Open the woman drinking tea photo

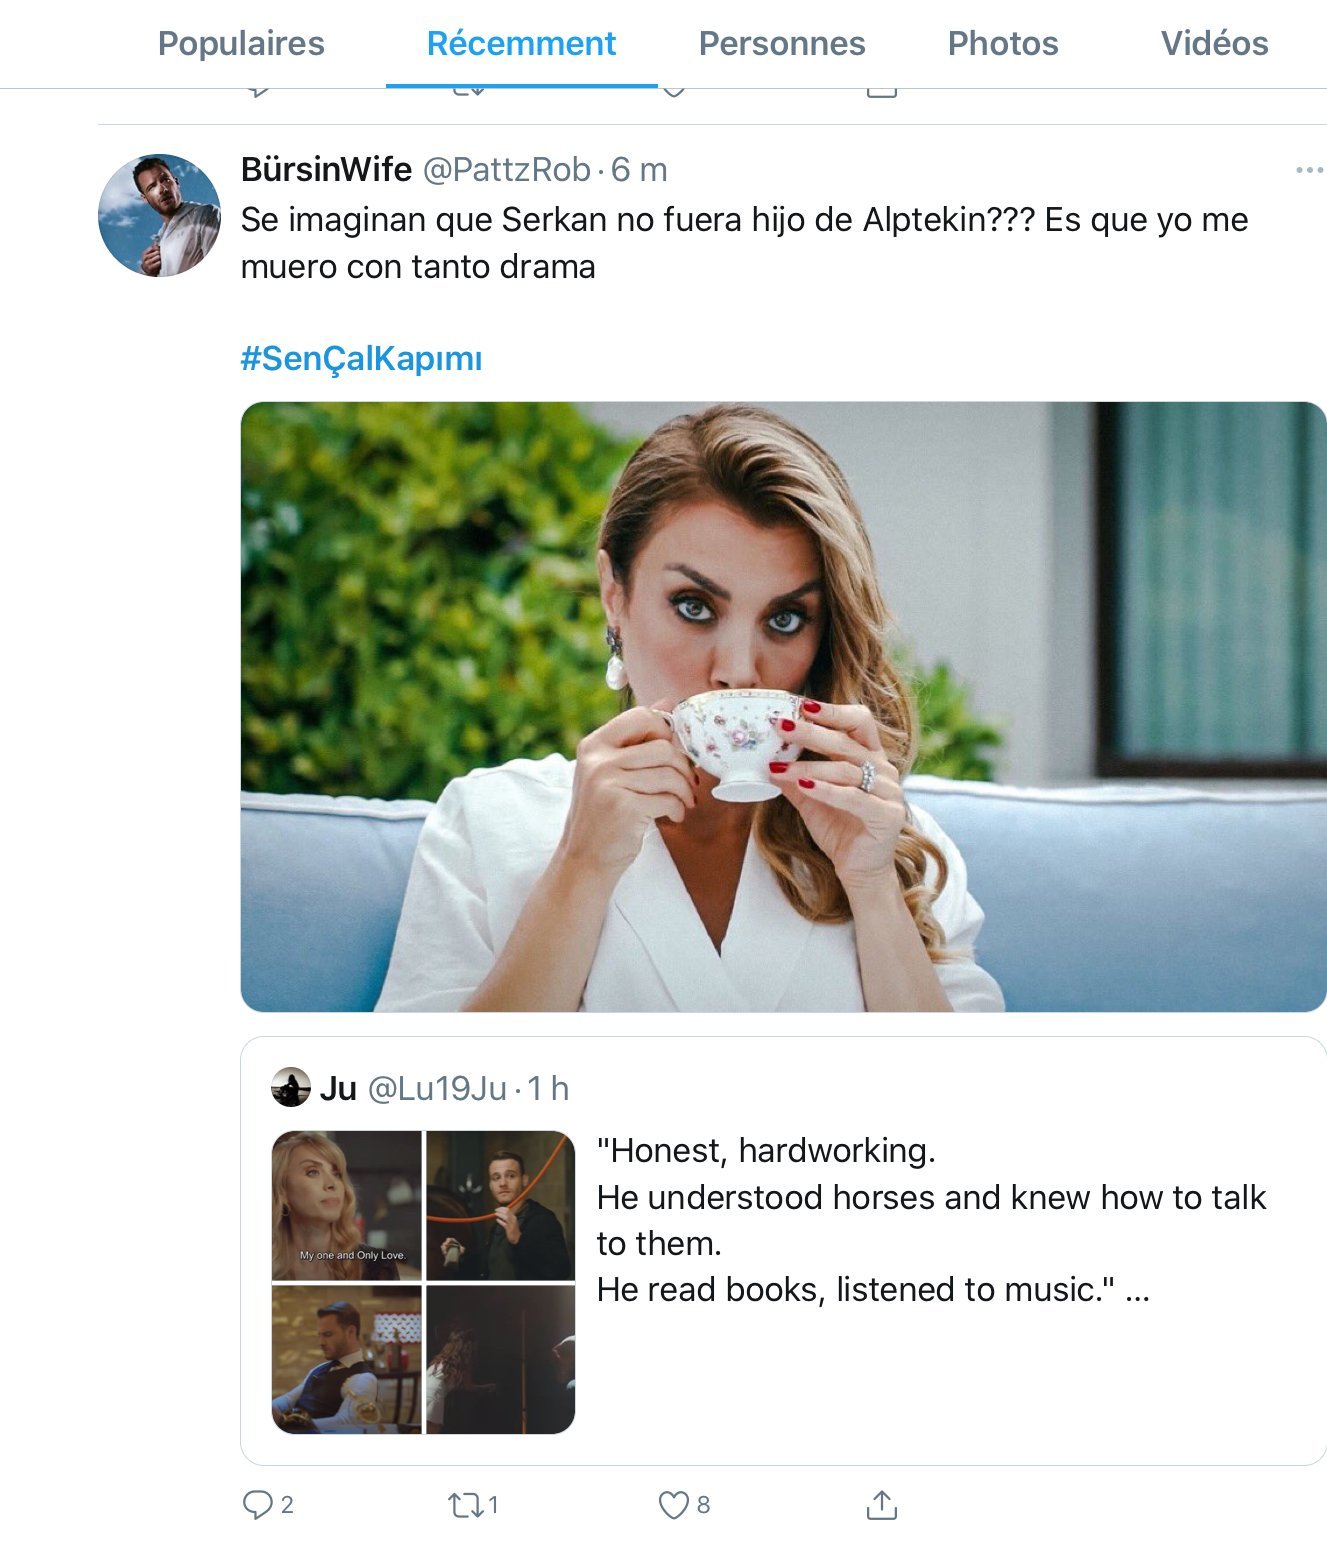(x=783, y=706)
